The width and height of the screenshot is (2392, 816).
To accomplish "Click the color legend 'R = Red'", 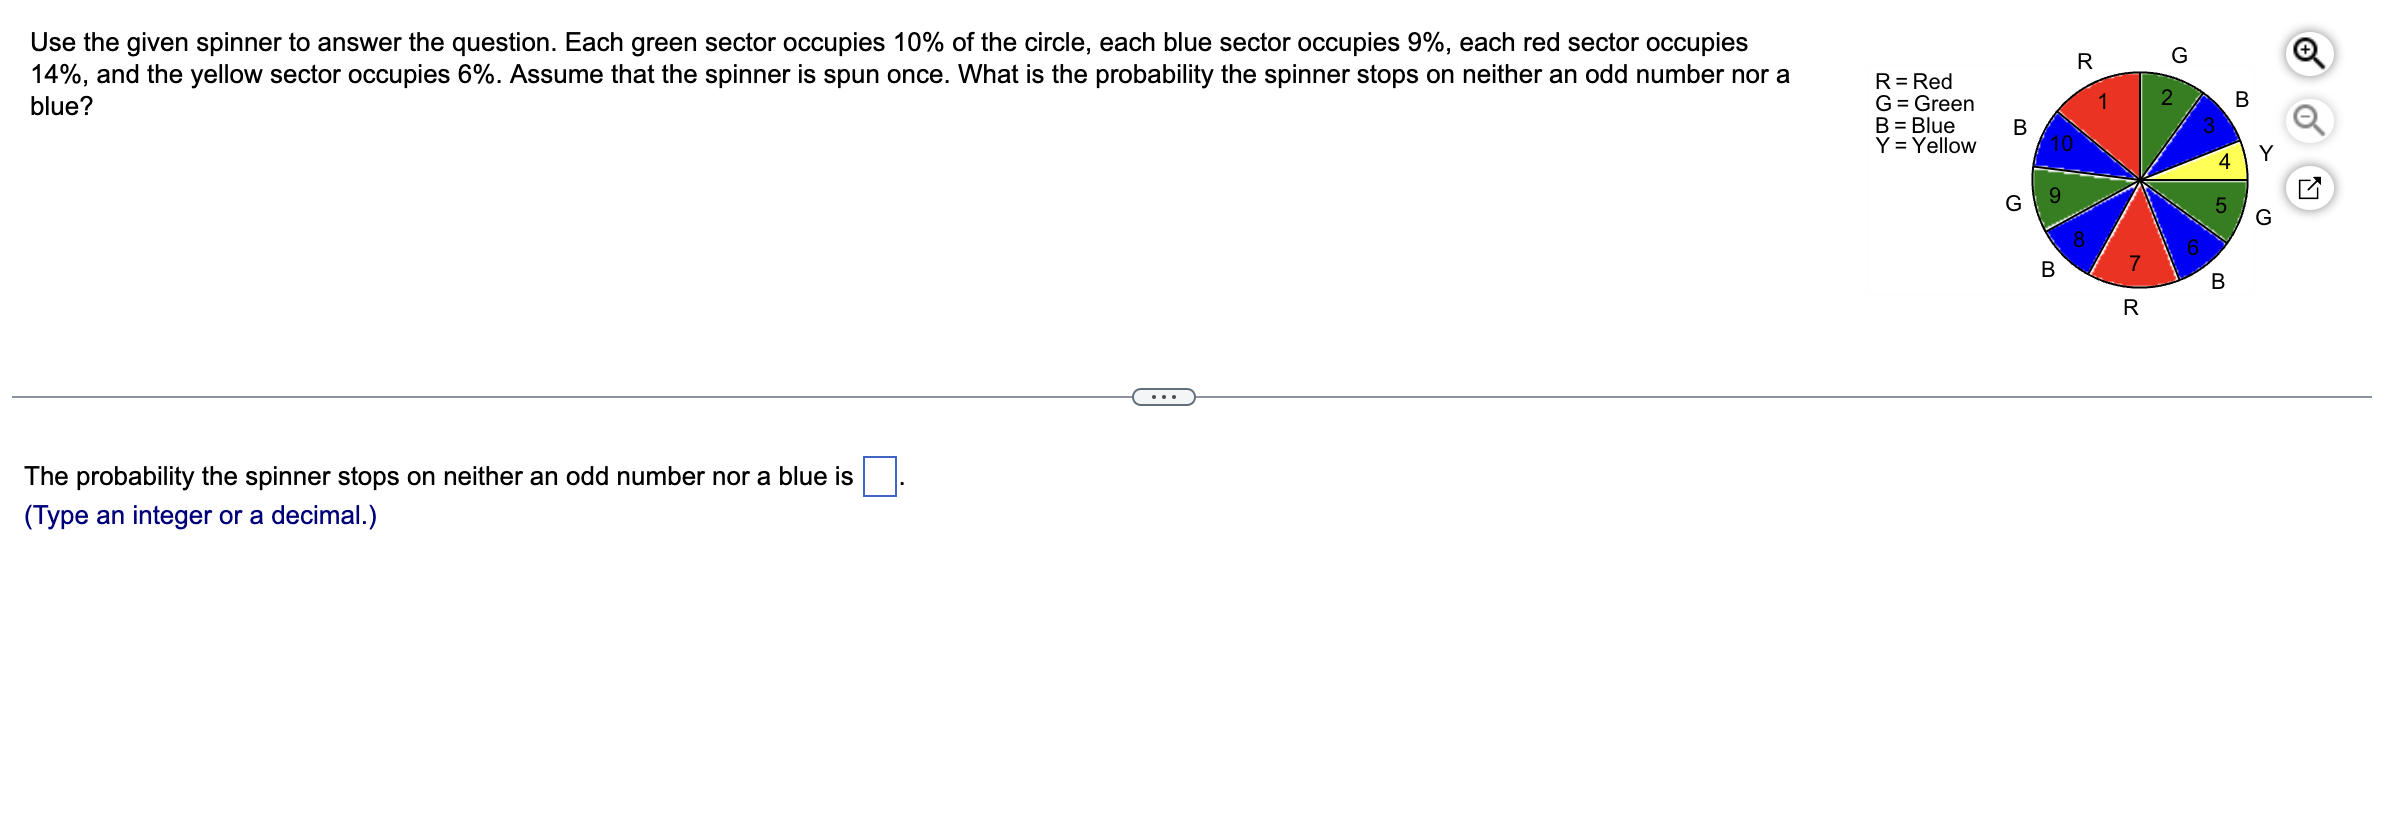I will tap(1911, 82).
